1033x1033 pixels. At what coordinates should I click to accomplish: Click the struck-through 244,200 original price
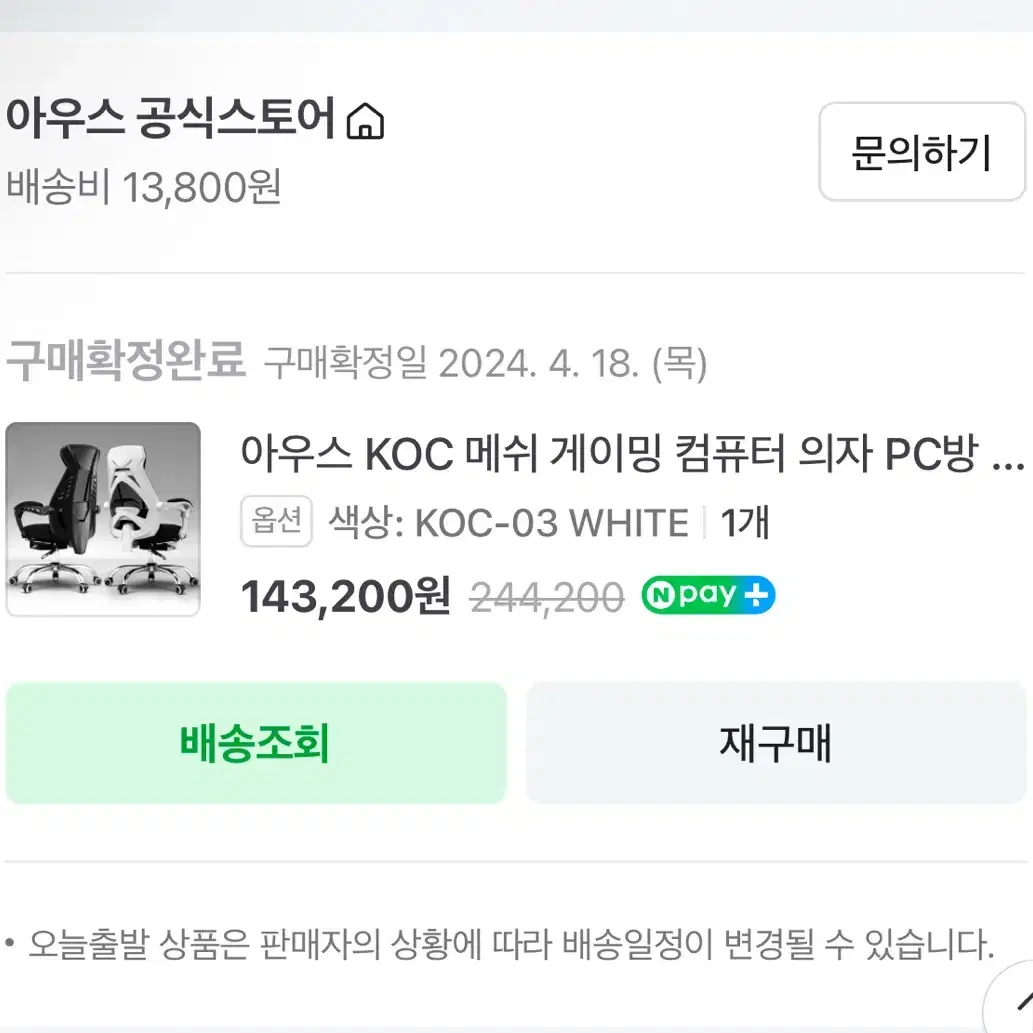click(x=547, y=598)
